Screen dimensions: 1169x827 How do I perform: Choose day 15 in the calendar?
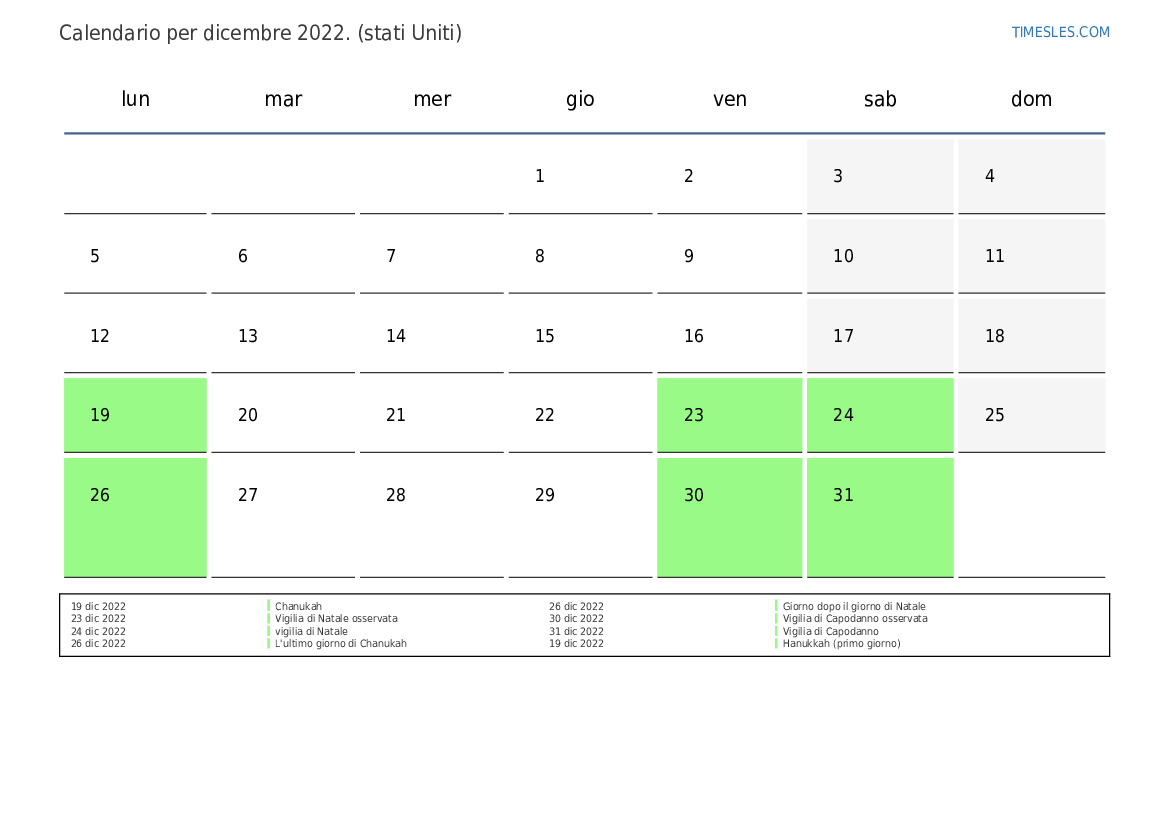(x=580, y=336)
